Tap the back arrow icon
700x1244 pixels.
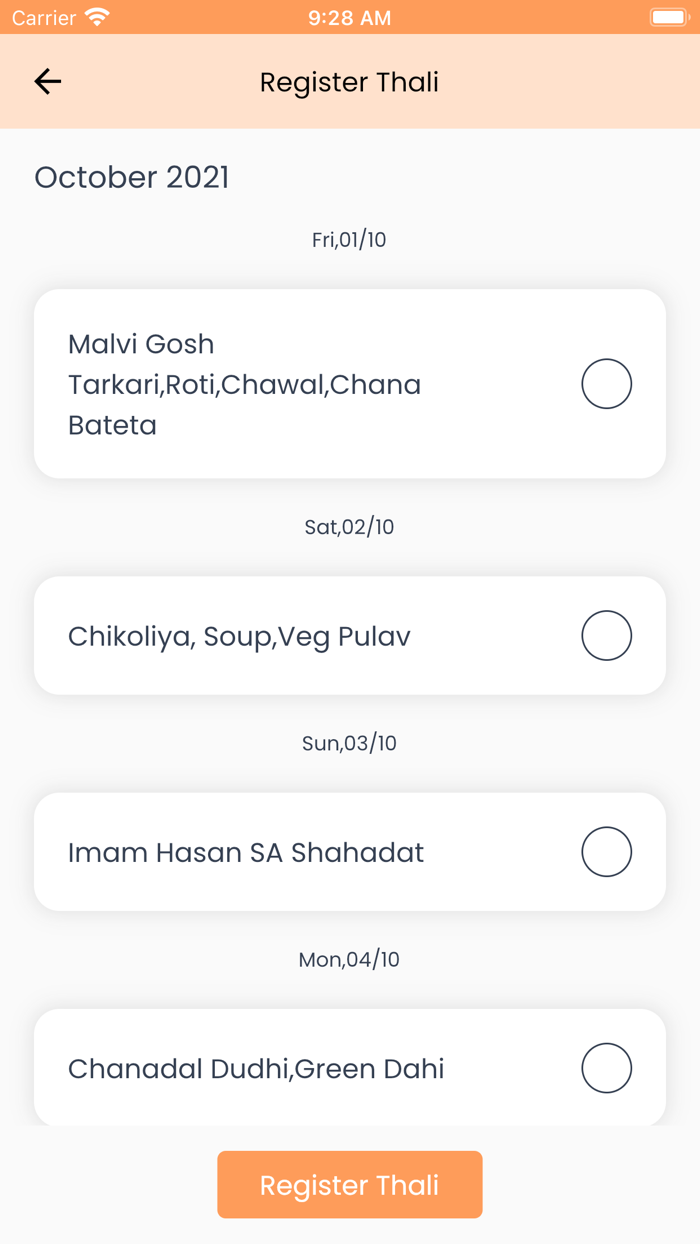pyautogui.click(x=48, y=81)
